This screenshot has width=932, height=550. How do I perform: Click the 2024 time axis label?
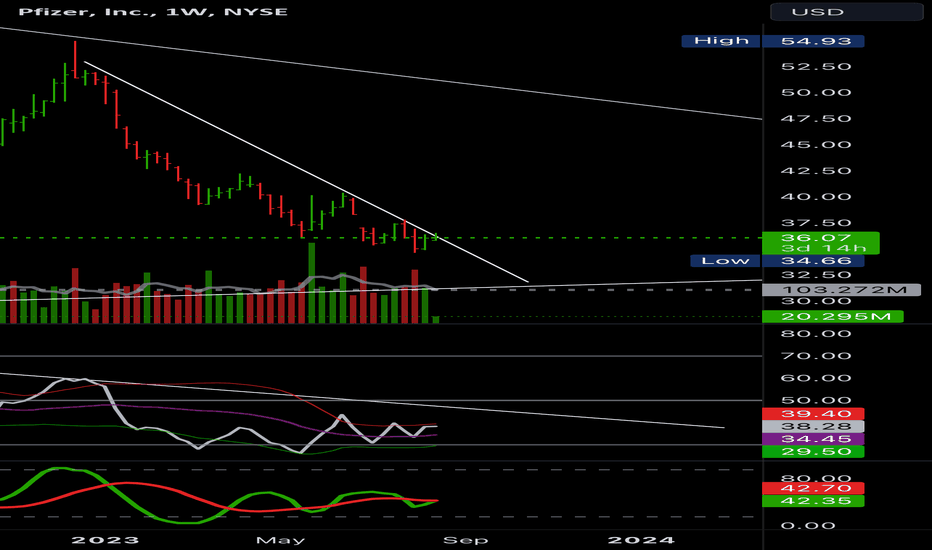click(x=641, y=540)
